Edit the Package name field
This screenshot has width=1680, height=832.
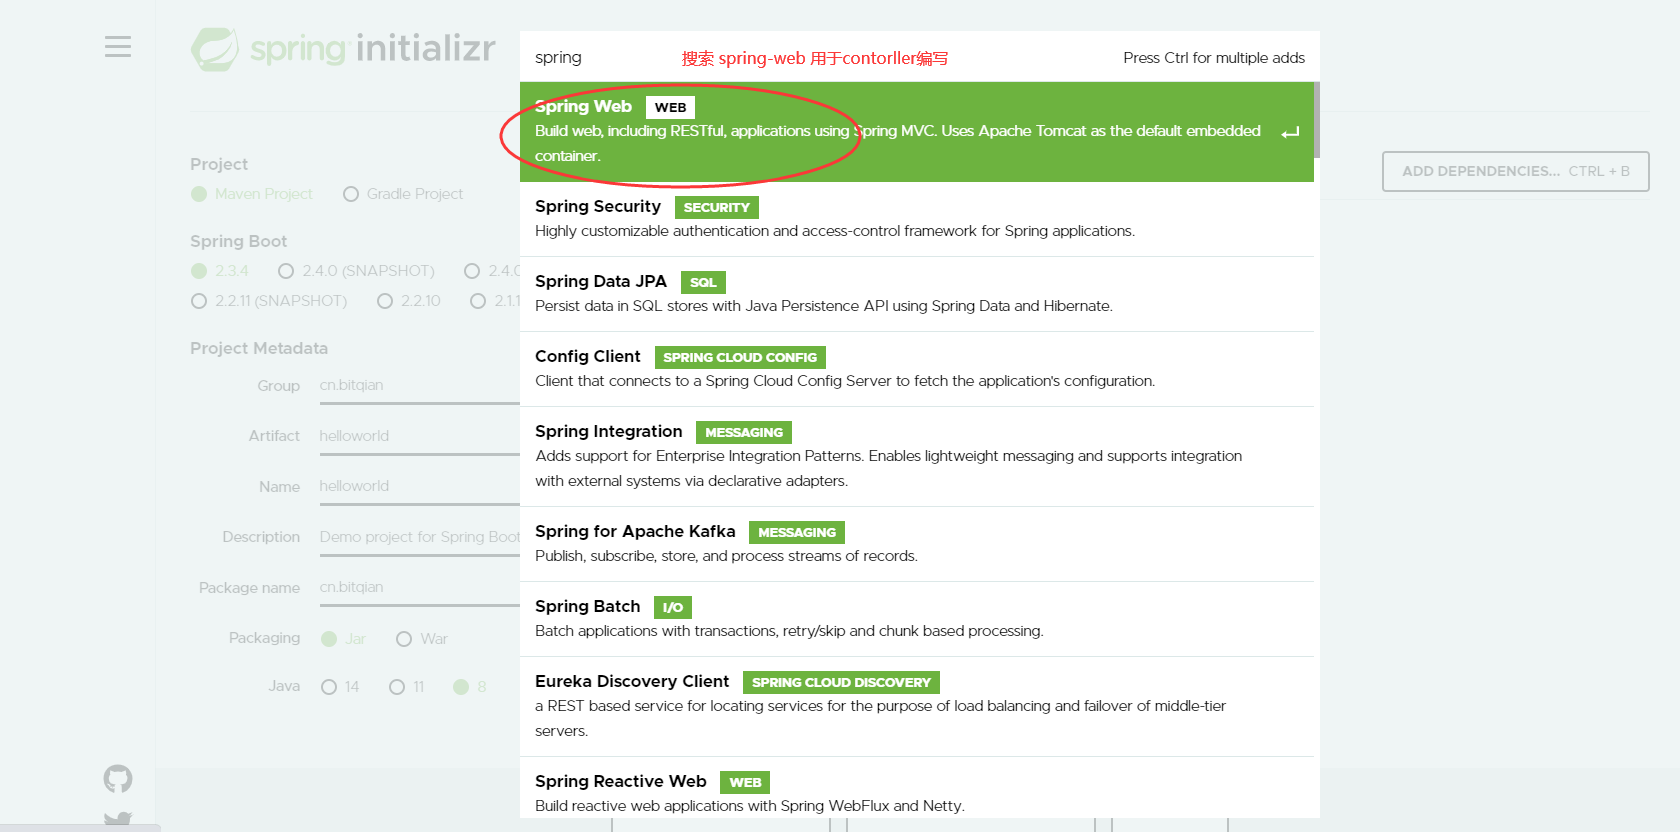click(x=420, y=588)
